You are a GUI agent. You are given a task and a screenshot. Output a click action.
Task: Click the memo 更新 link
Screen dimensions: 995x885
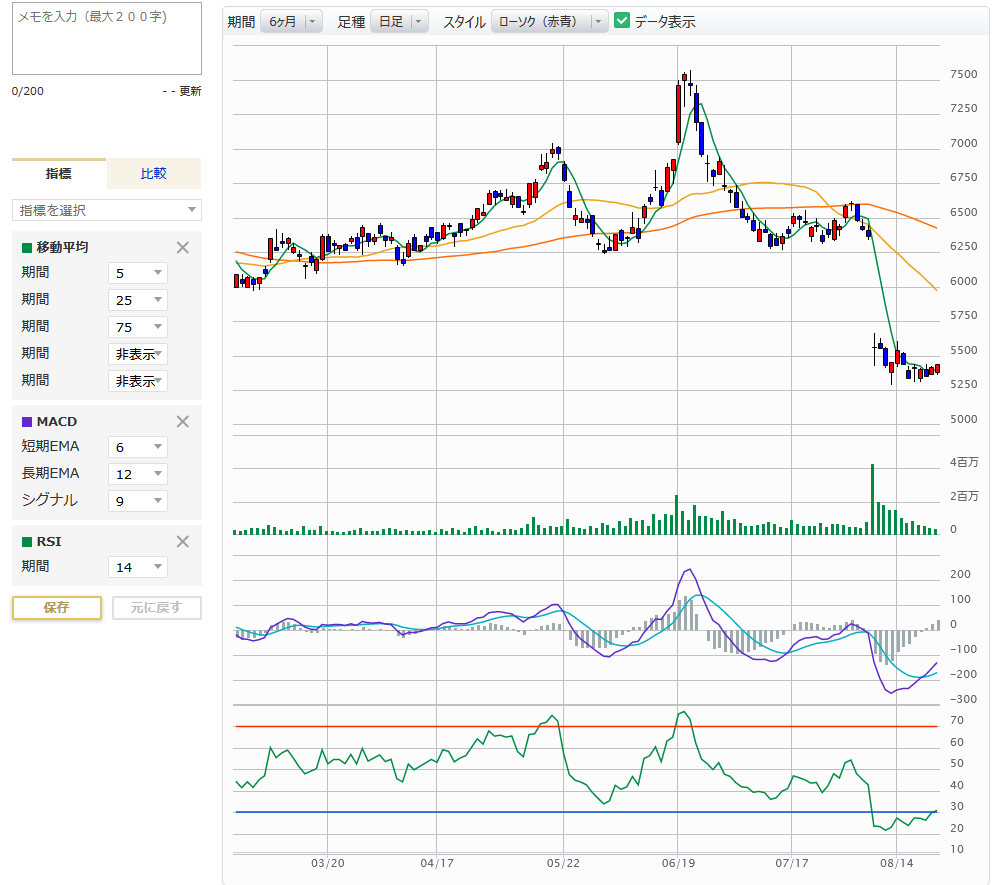(190, 91)
